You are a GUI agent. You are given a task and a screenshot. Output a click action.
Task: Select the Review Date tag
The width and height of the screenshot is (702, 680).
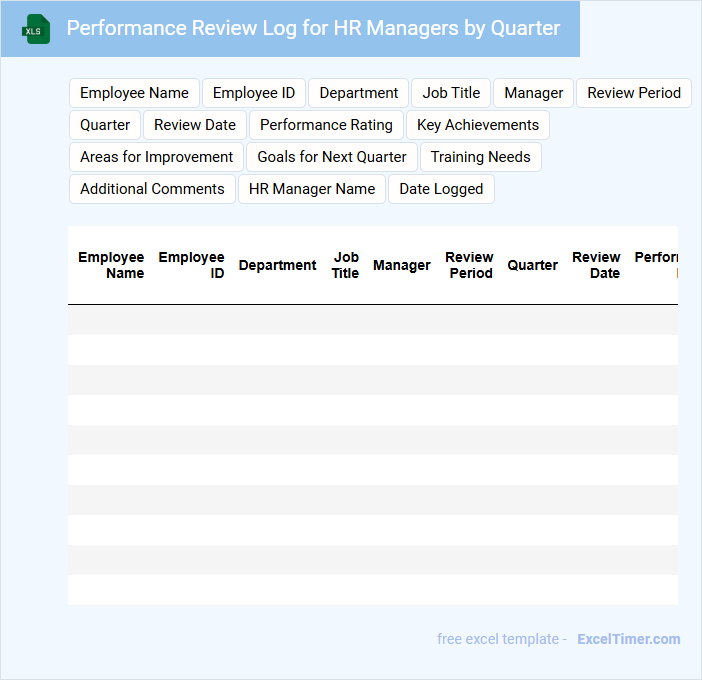pyautogui.click(x=195, y=125)
